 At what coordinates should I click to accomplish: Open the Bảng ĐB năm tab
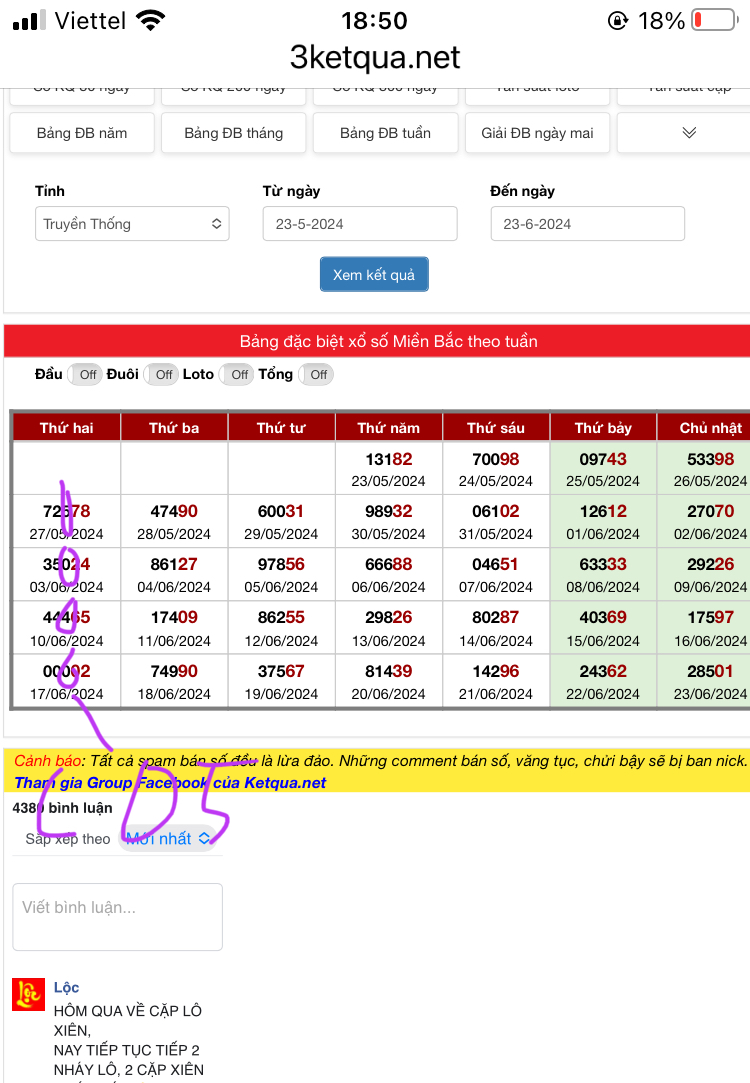click(x=82, y=133)
